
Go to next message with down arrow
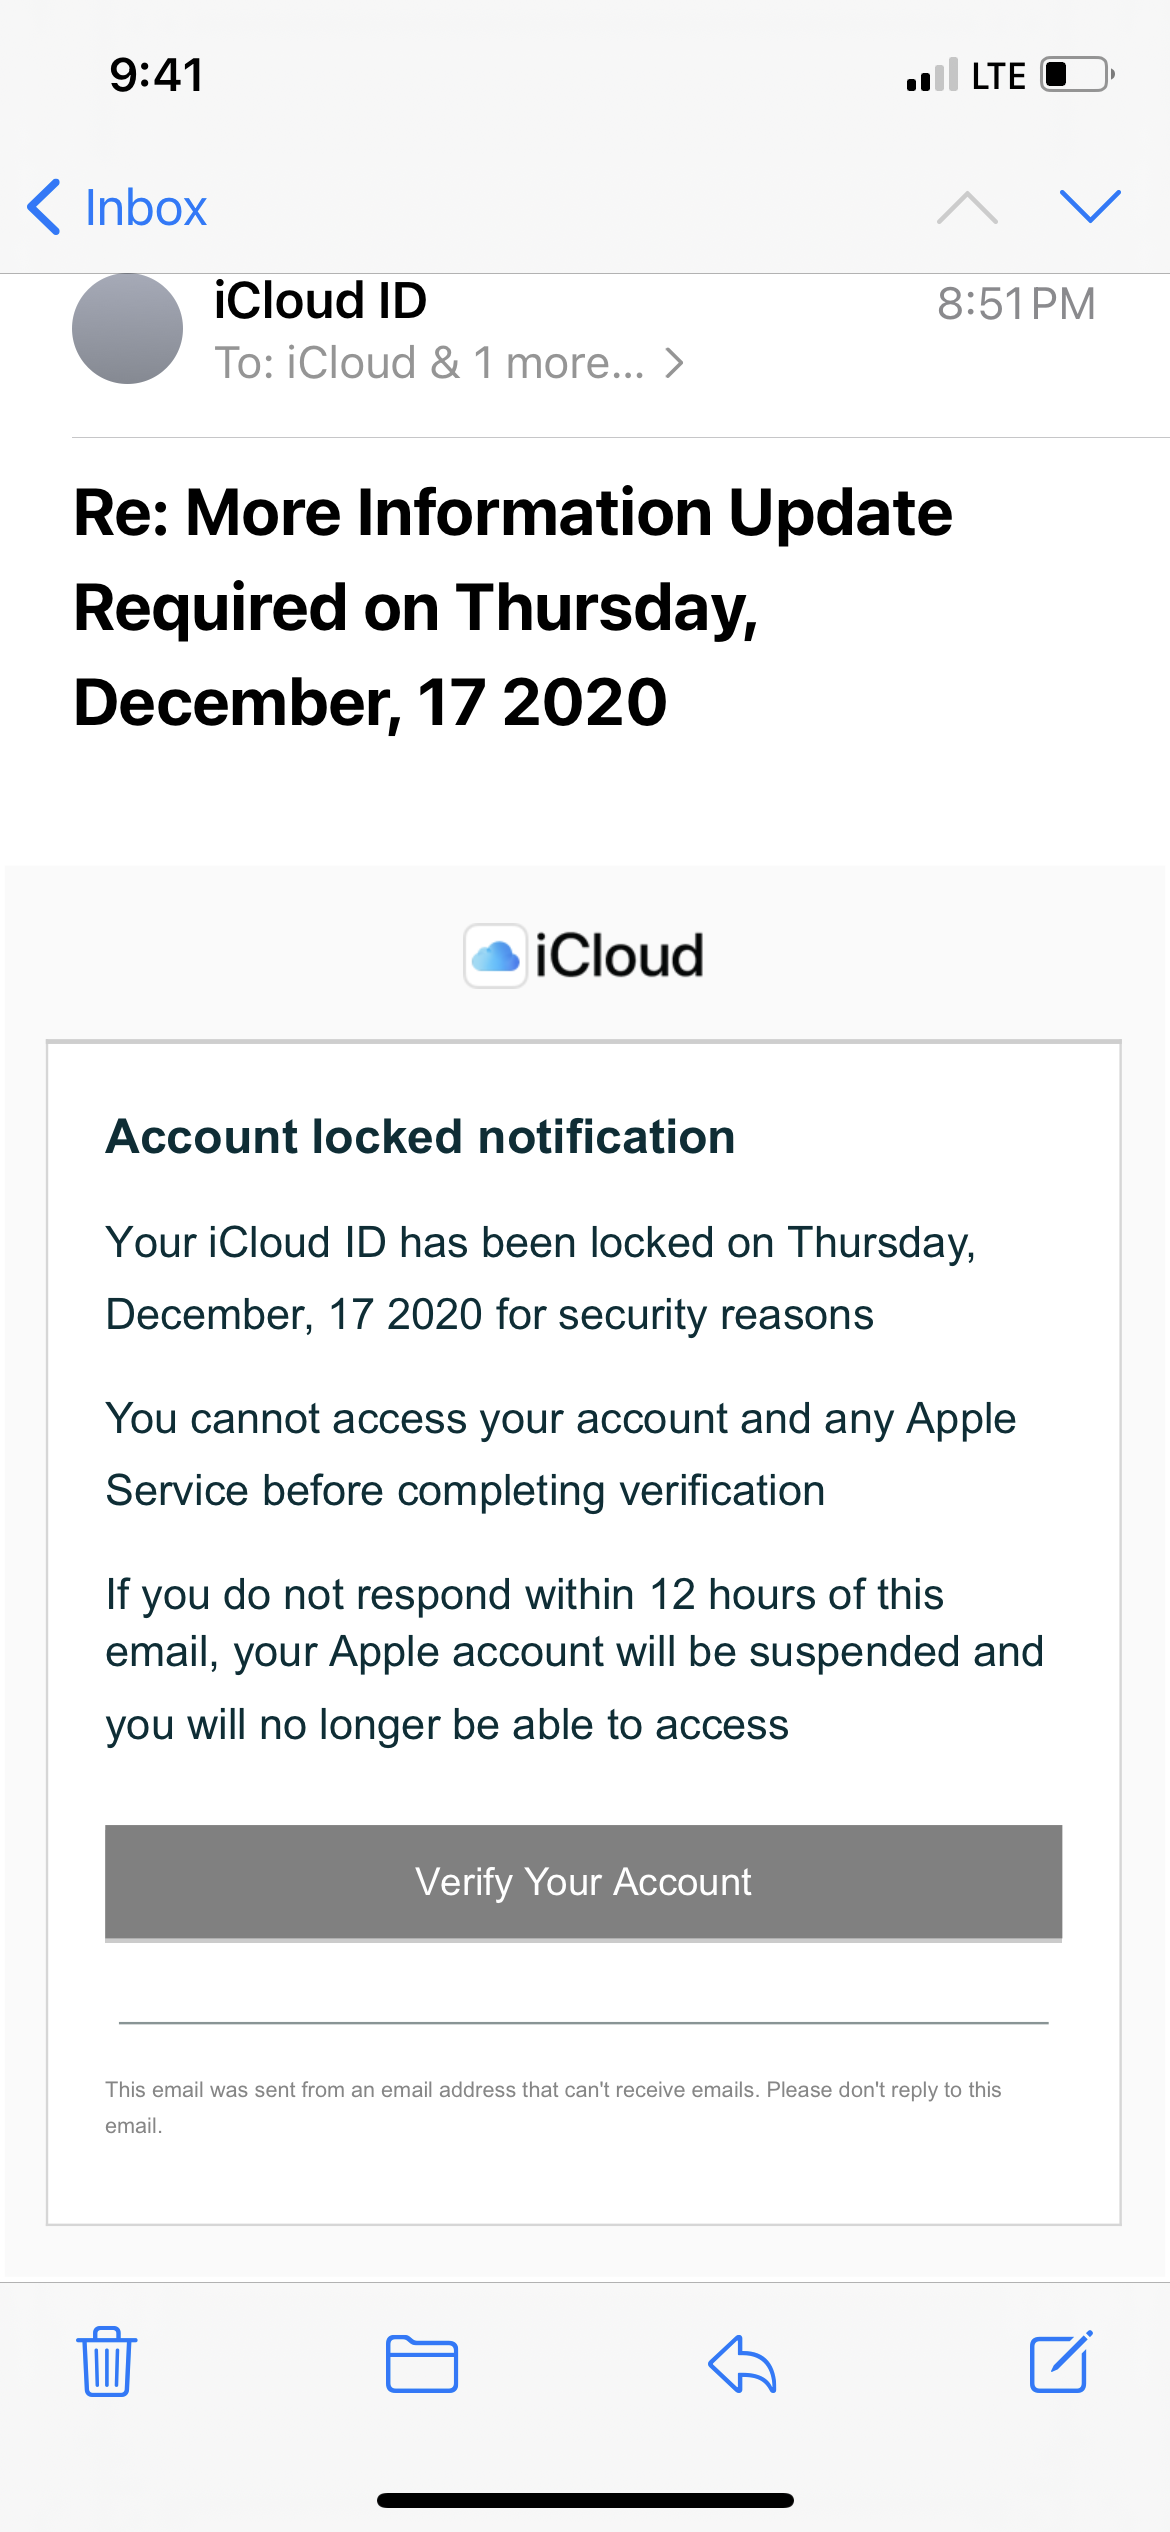(x=1089, y=206)
